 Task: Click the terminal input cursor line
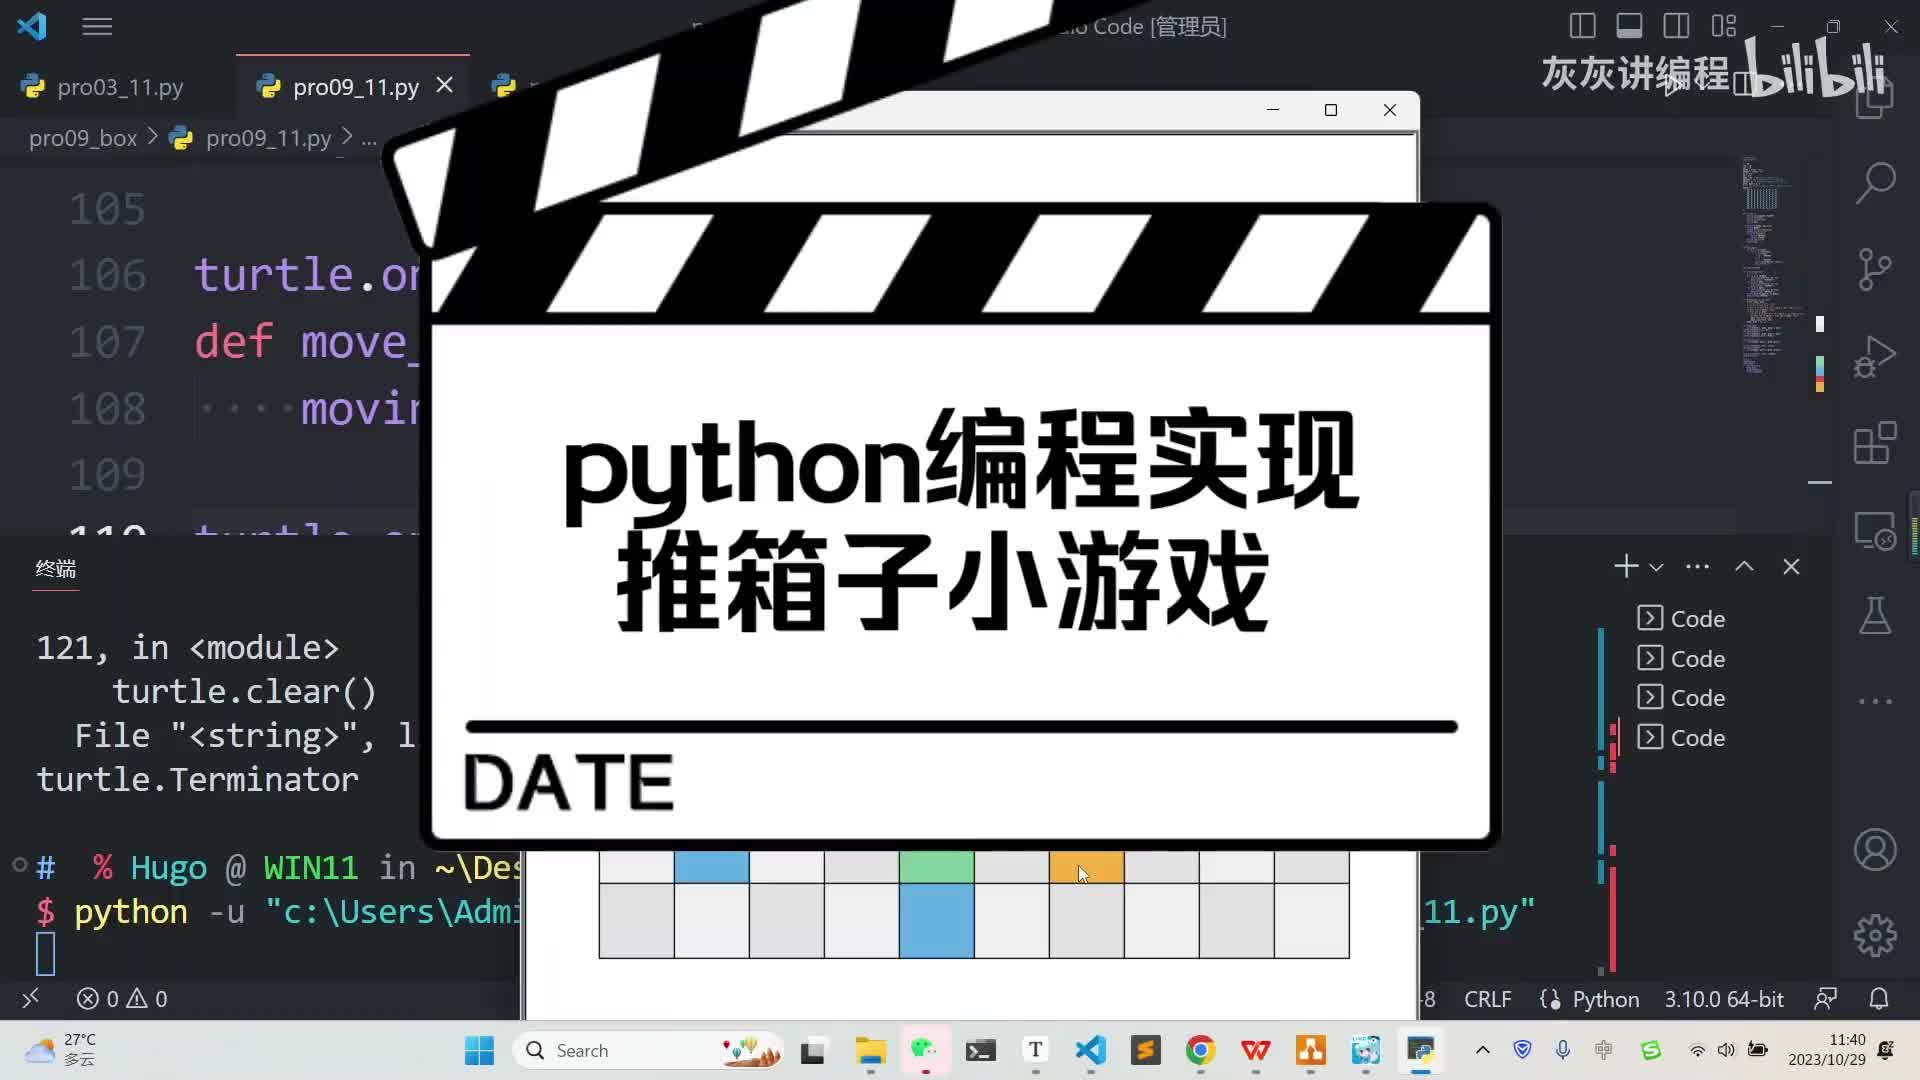[46, 954]
